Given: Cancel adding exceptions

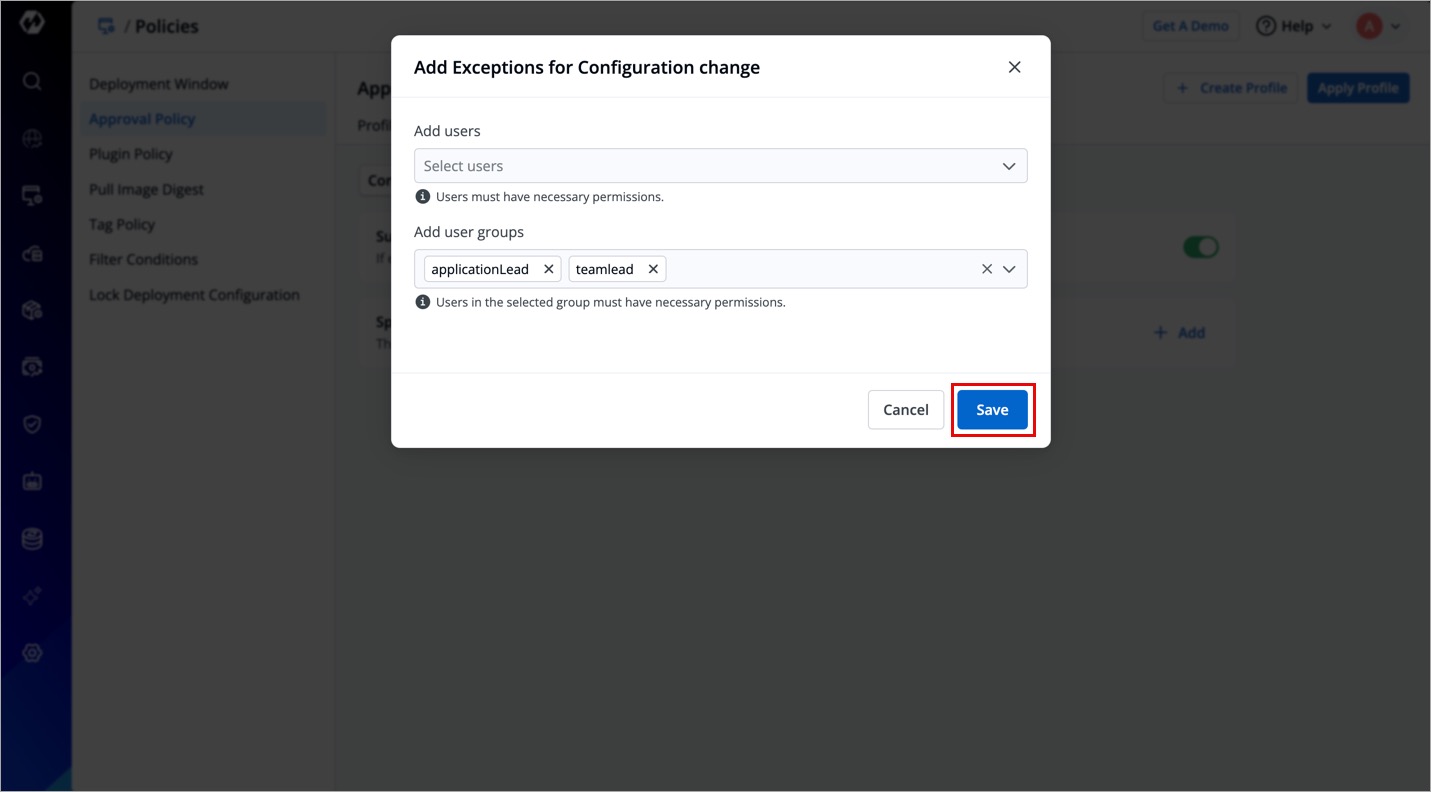Looking at the screenshot, I should coord(905,410).
